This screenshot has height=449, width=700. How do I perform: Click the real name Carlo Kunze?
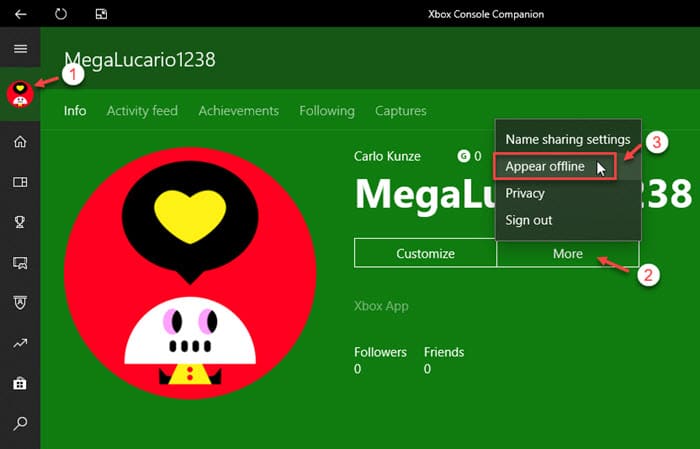pyautogui.click(x=387, y=156)
